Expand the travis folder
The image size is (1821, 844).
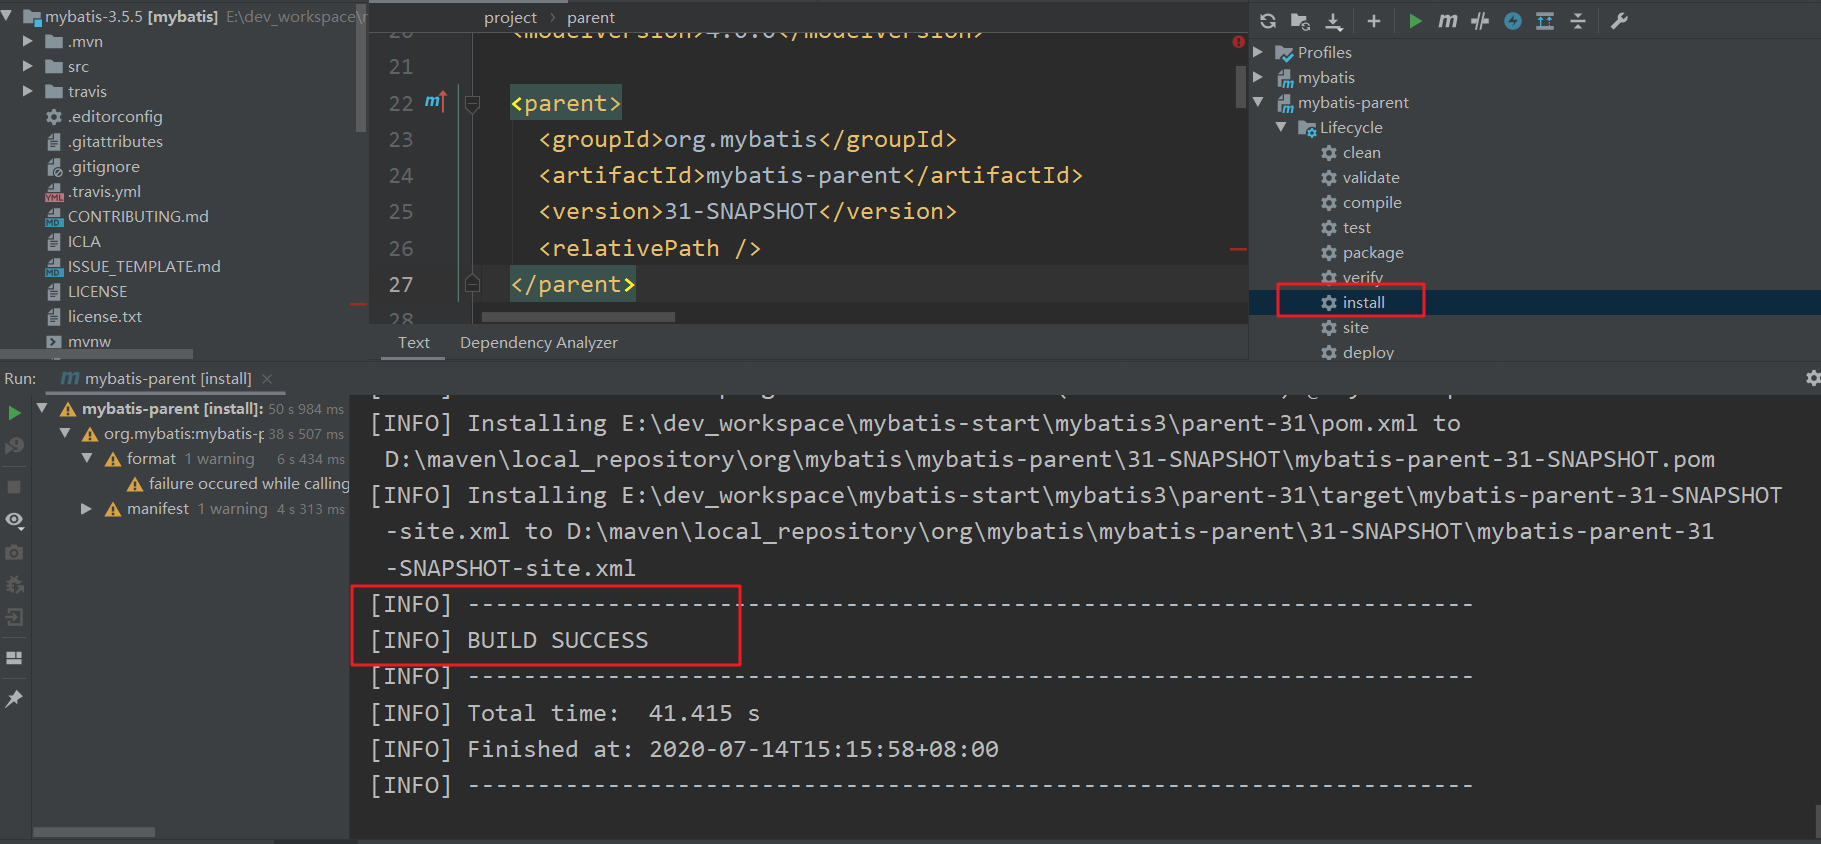click(28, 91)
